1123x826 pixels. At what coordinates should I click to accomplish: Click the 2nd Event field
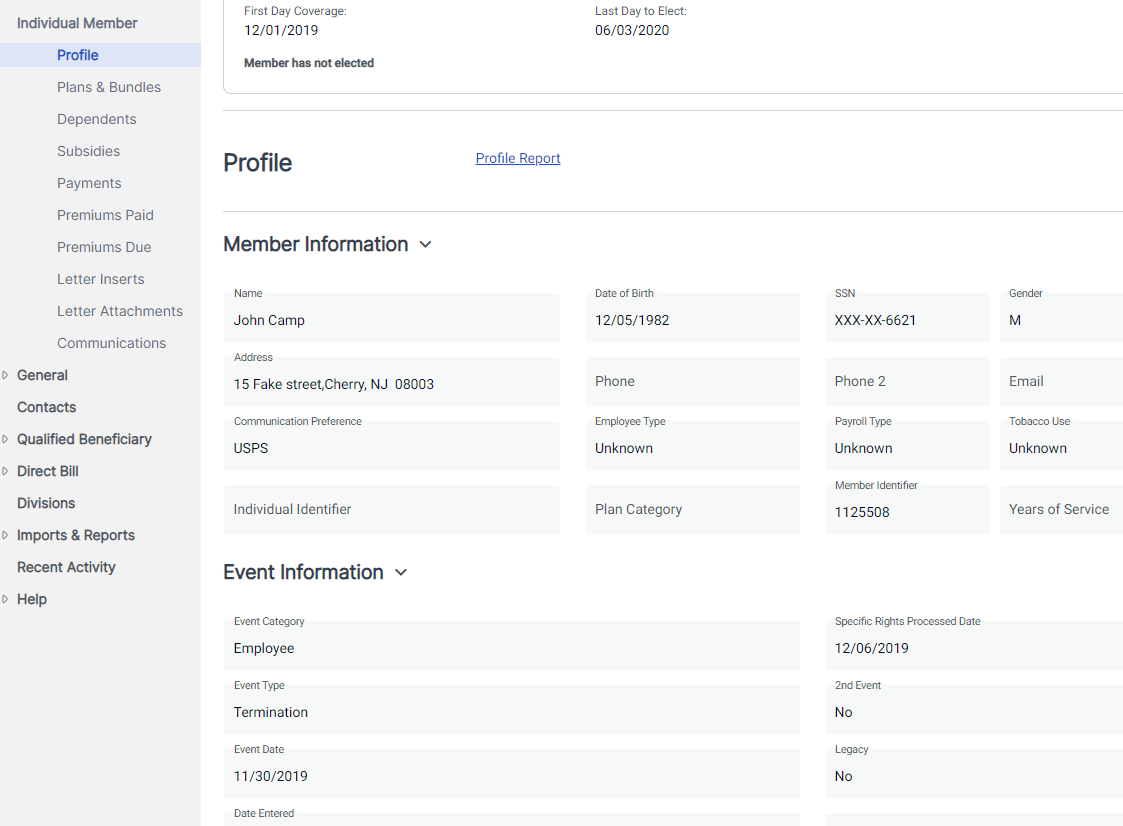pos(974,709)
